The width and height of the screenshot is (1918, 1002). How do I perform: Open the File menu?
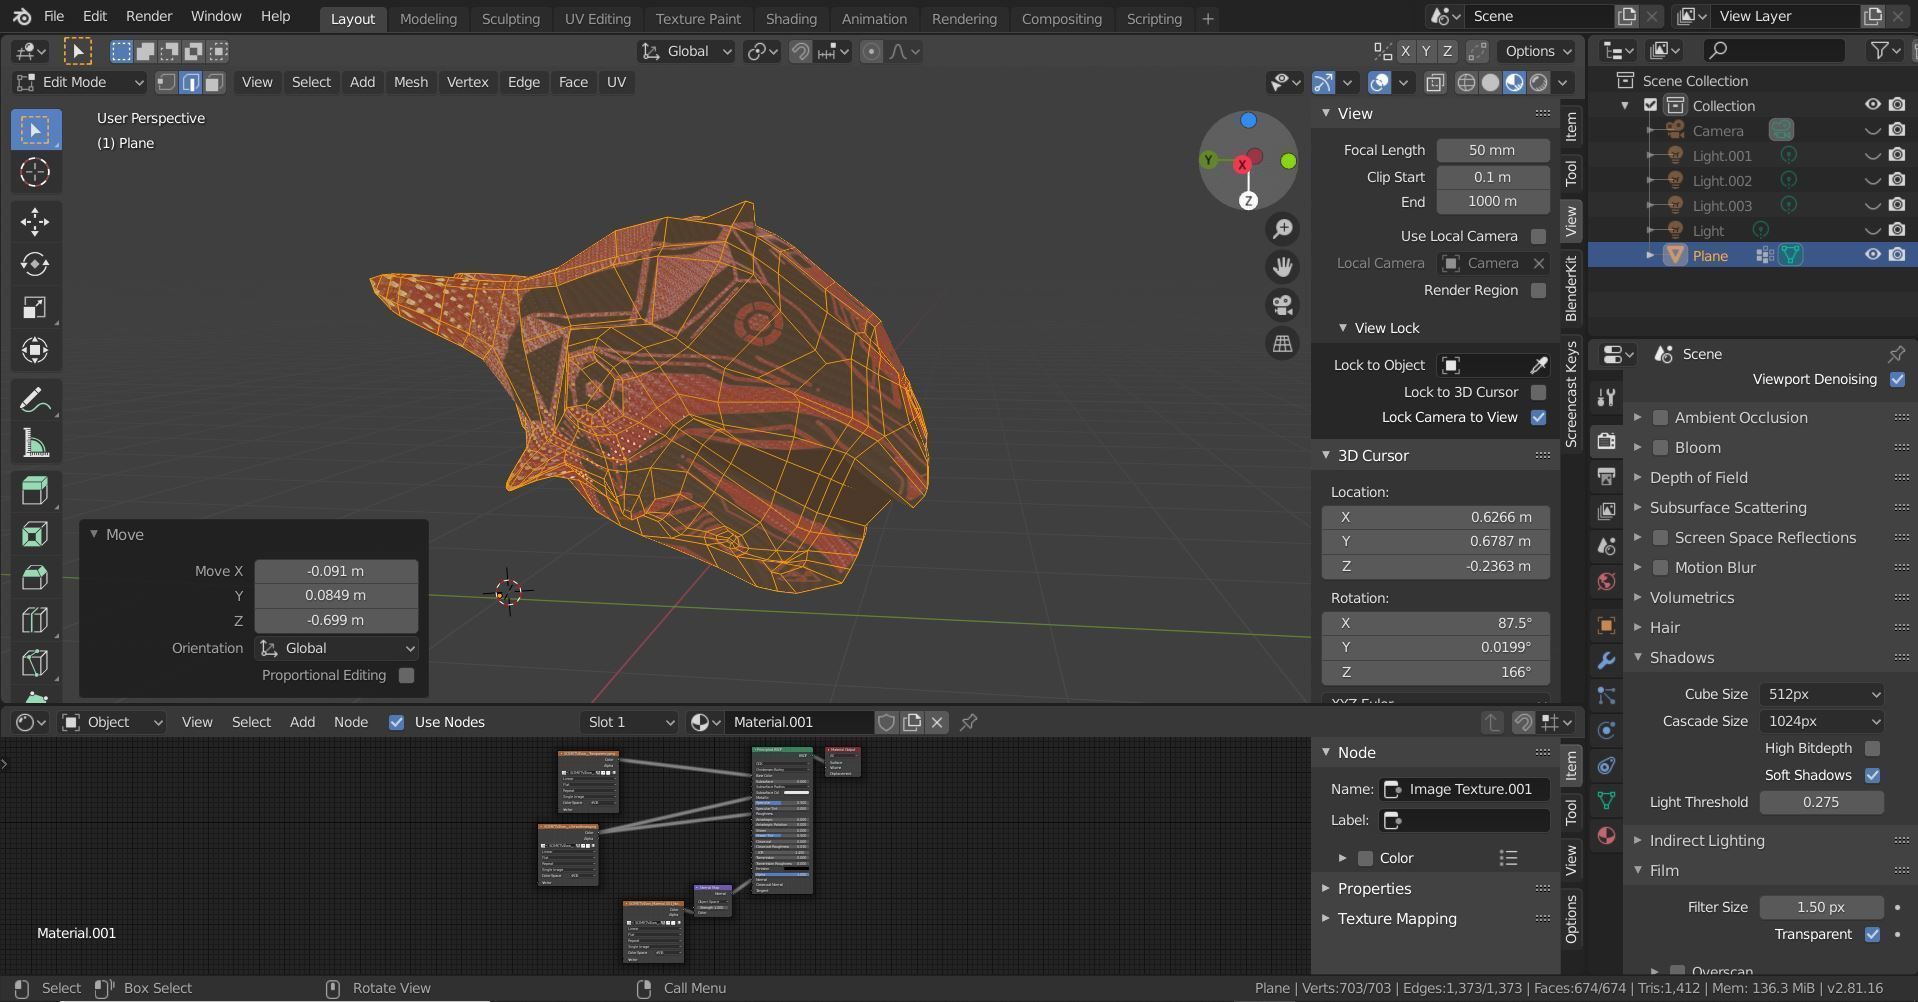tap(54, 16)
